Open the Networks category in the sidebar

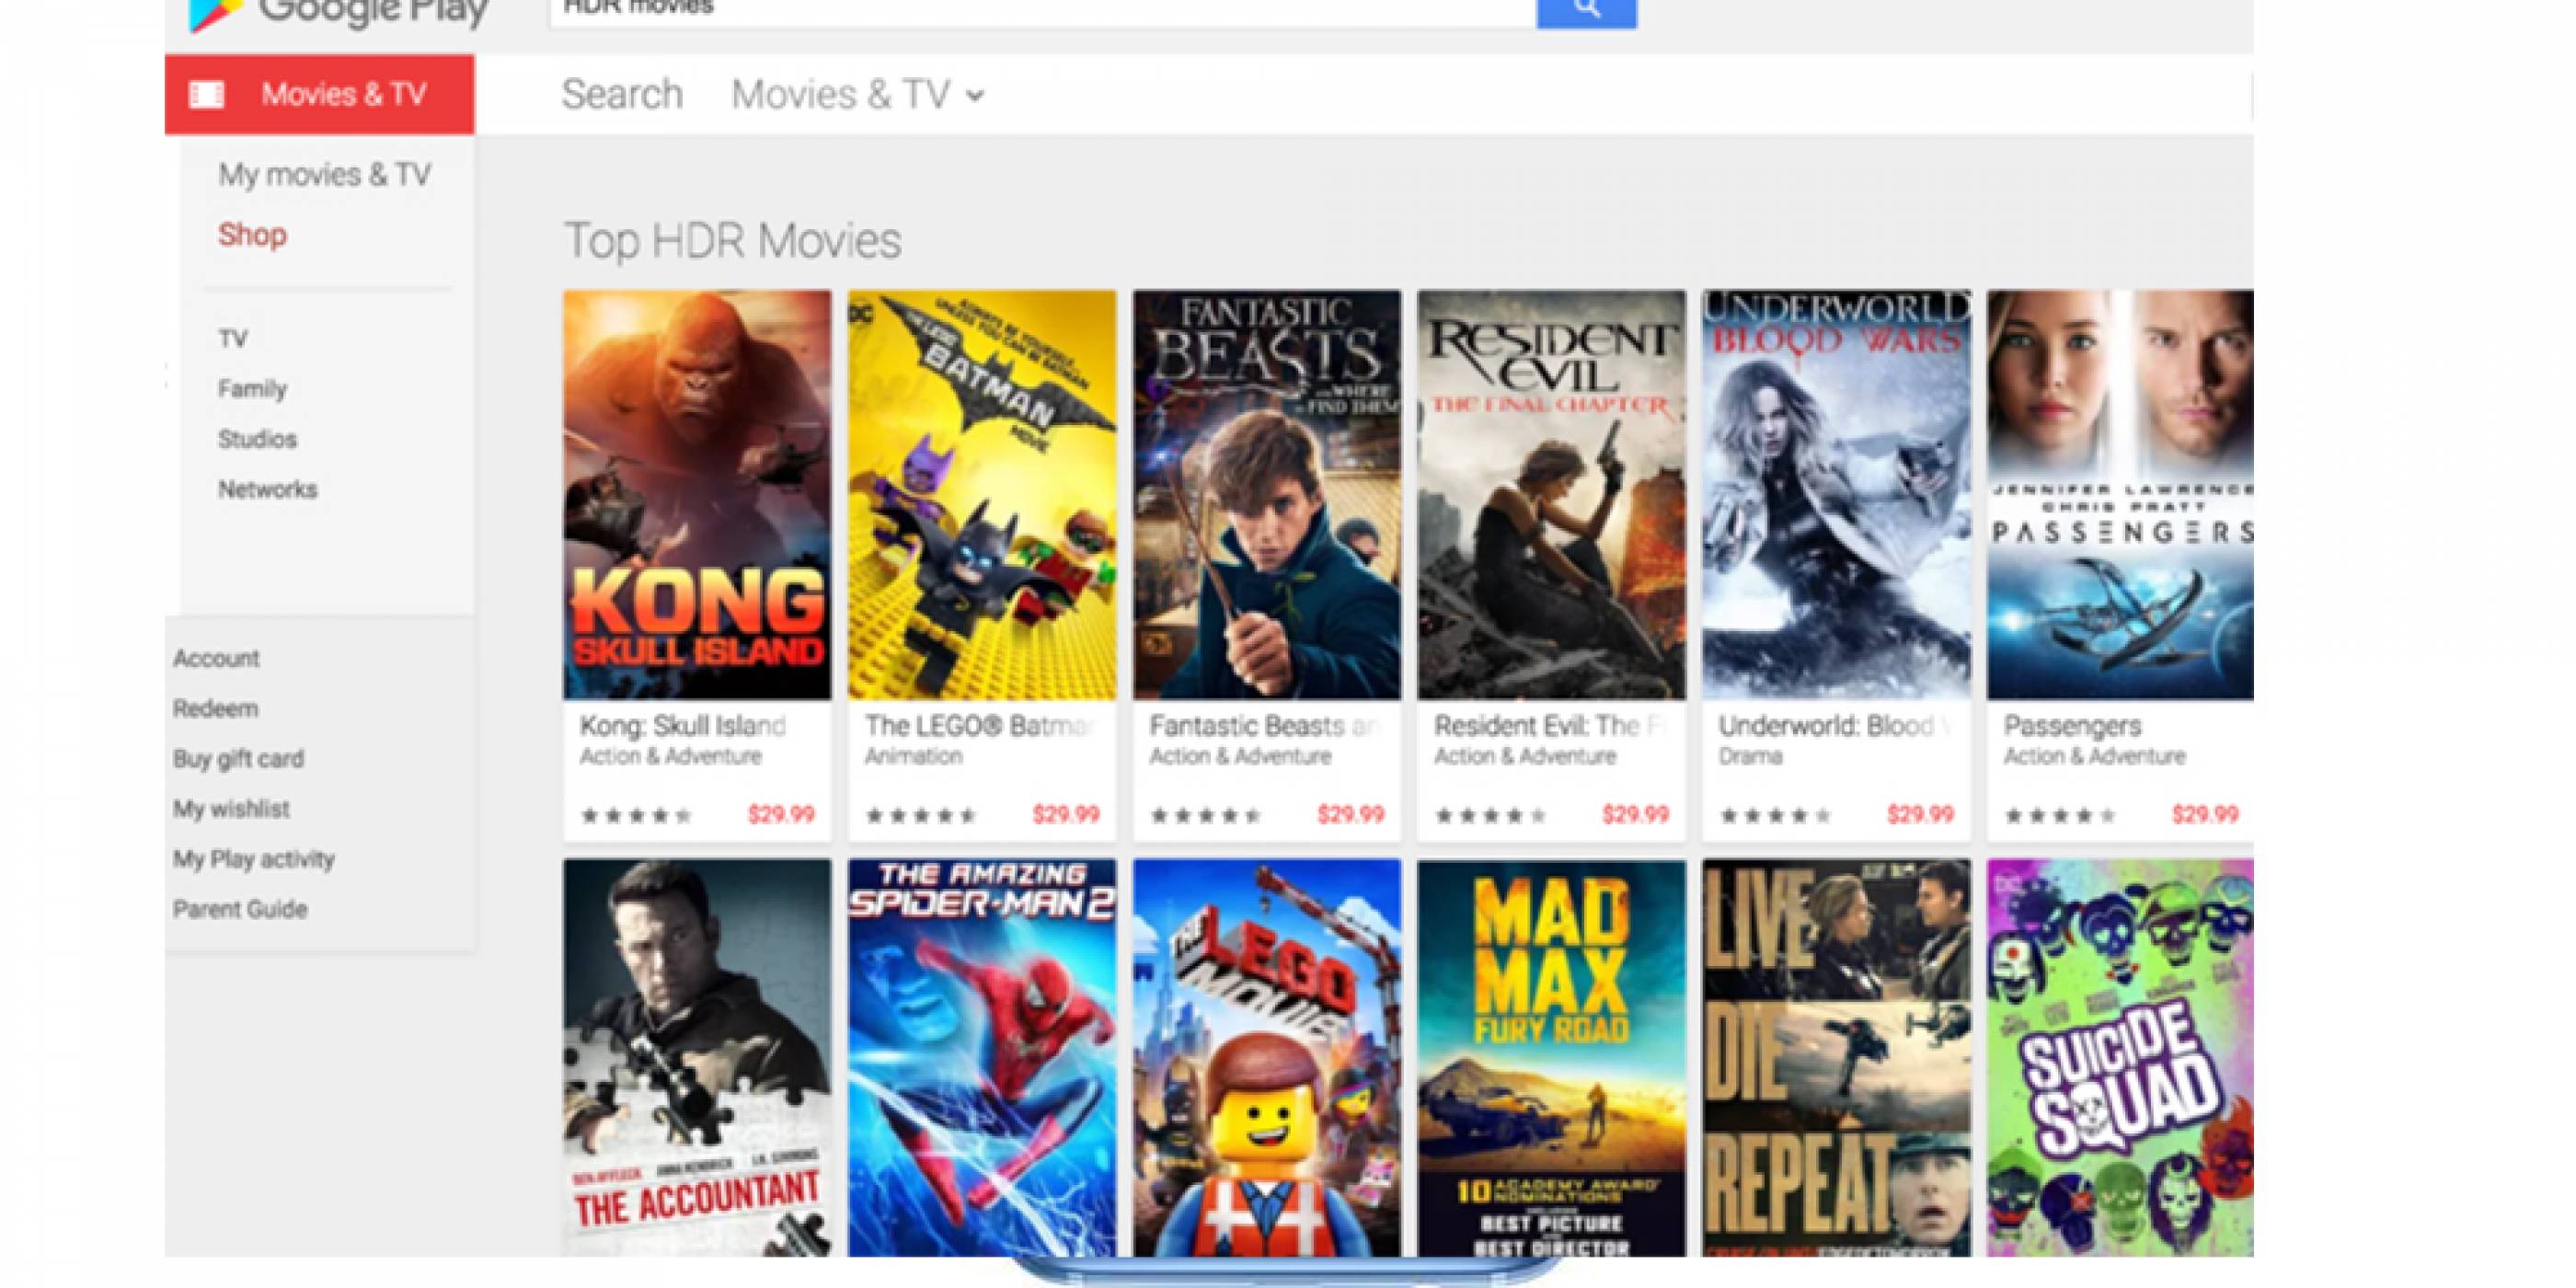[x=267, y=489]
